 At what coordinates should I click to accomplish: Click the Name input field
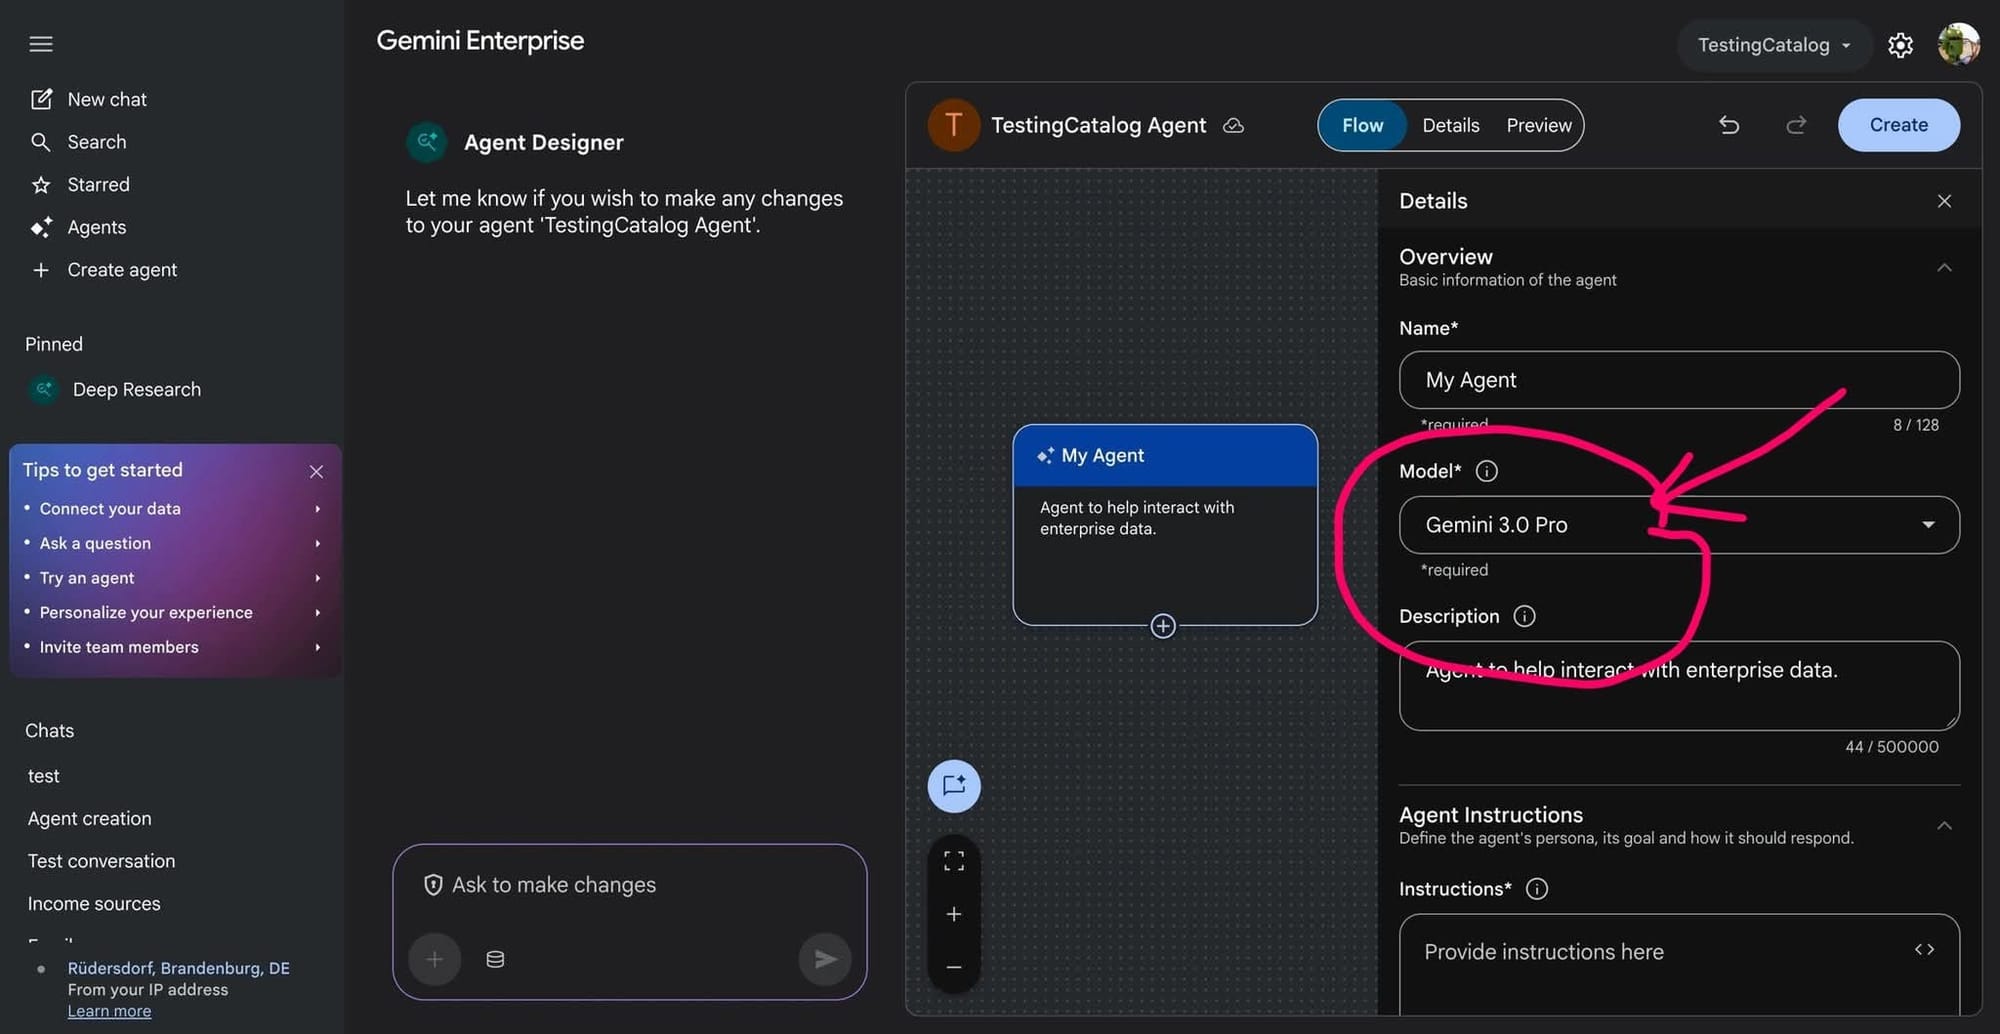[x=1678, y=380]
